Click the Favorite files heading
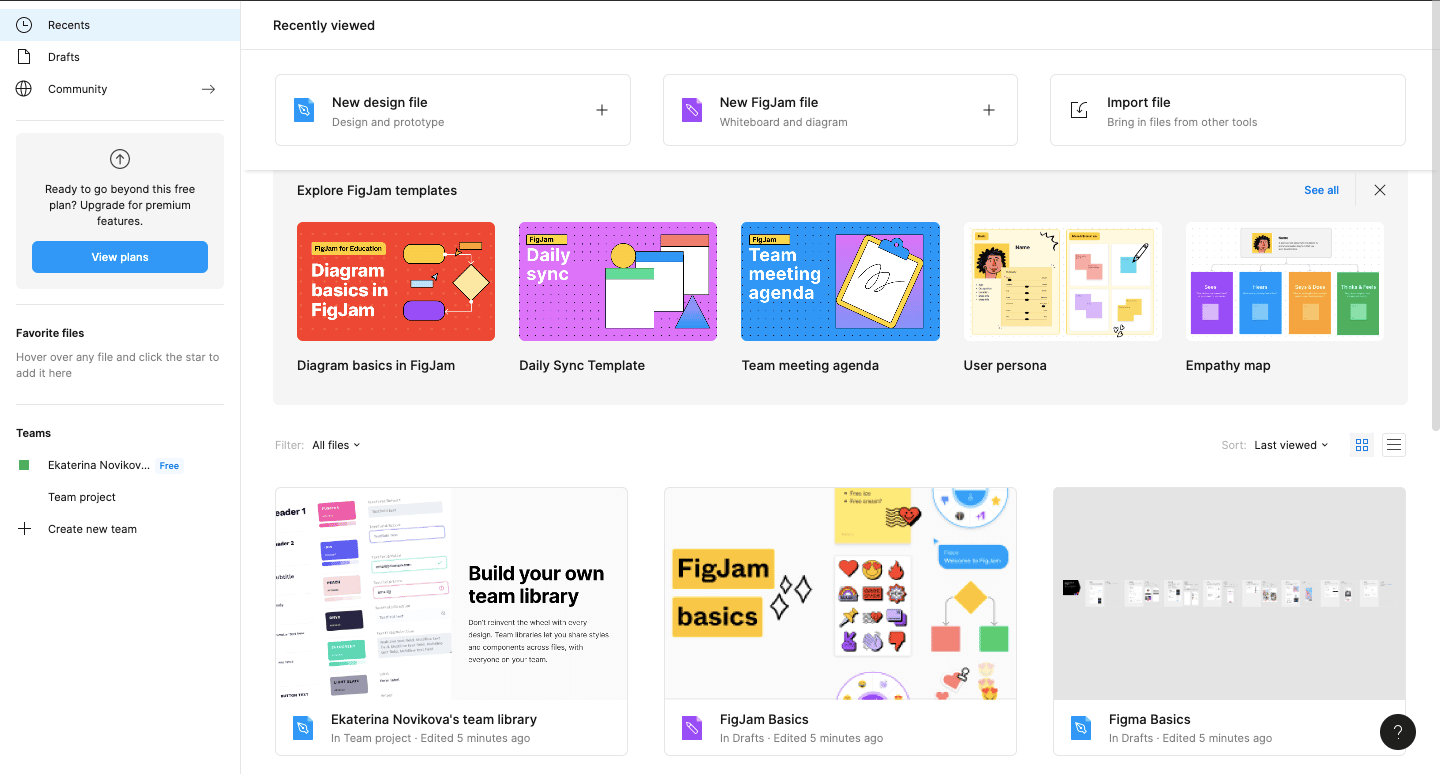1440x774 pixels. coord(50,333)
